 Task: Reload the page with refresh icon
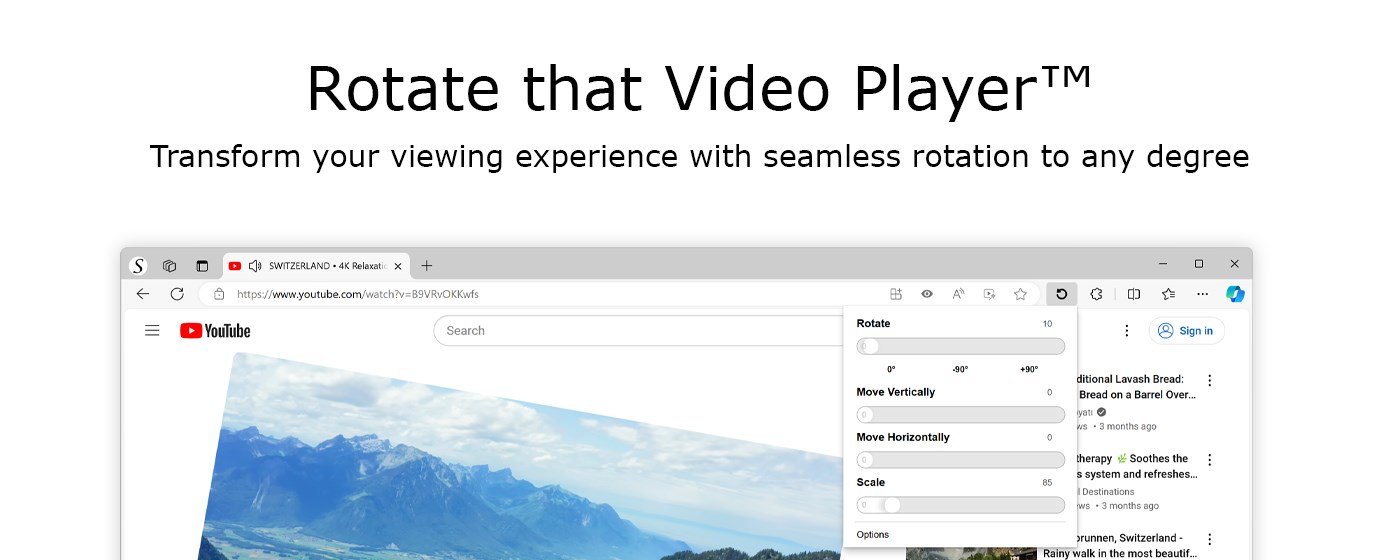coord(177,294)
